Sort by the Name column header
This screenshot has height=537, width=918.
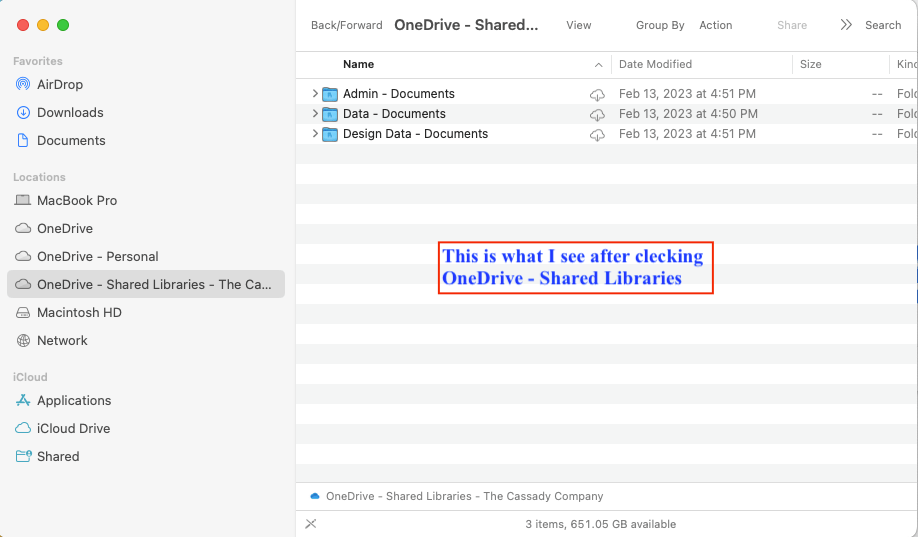(x=358, y=64)
